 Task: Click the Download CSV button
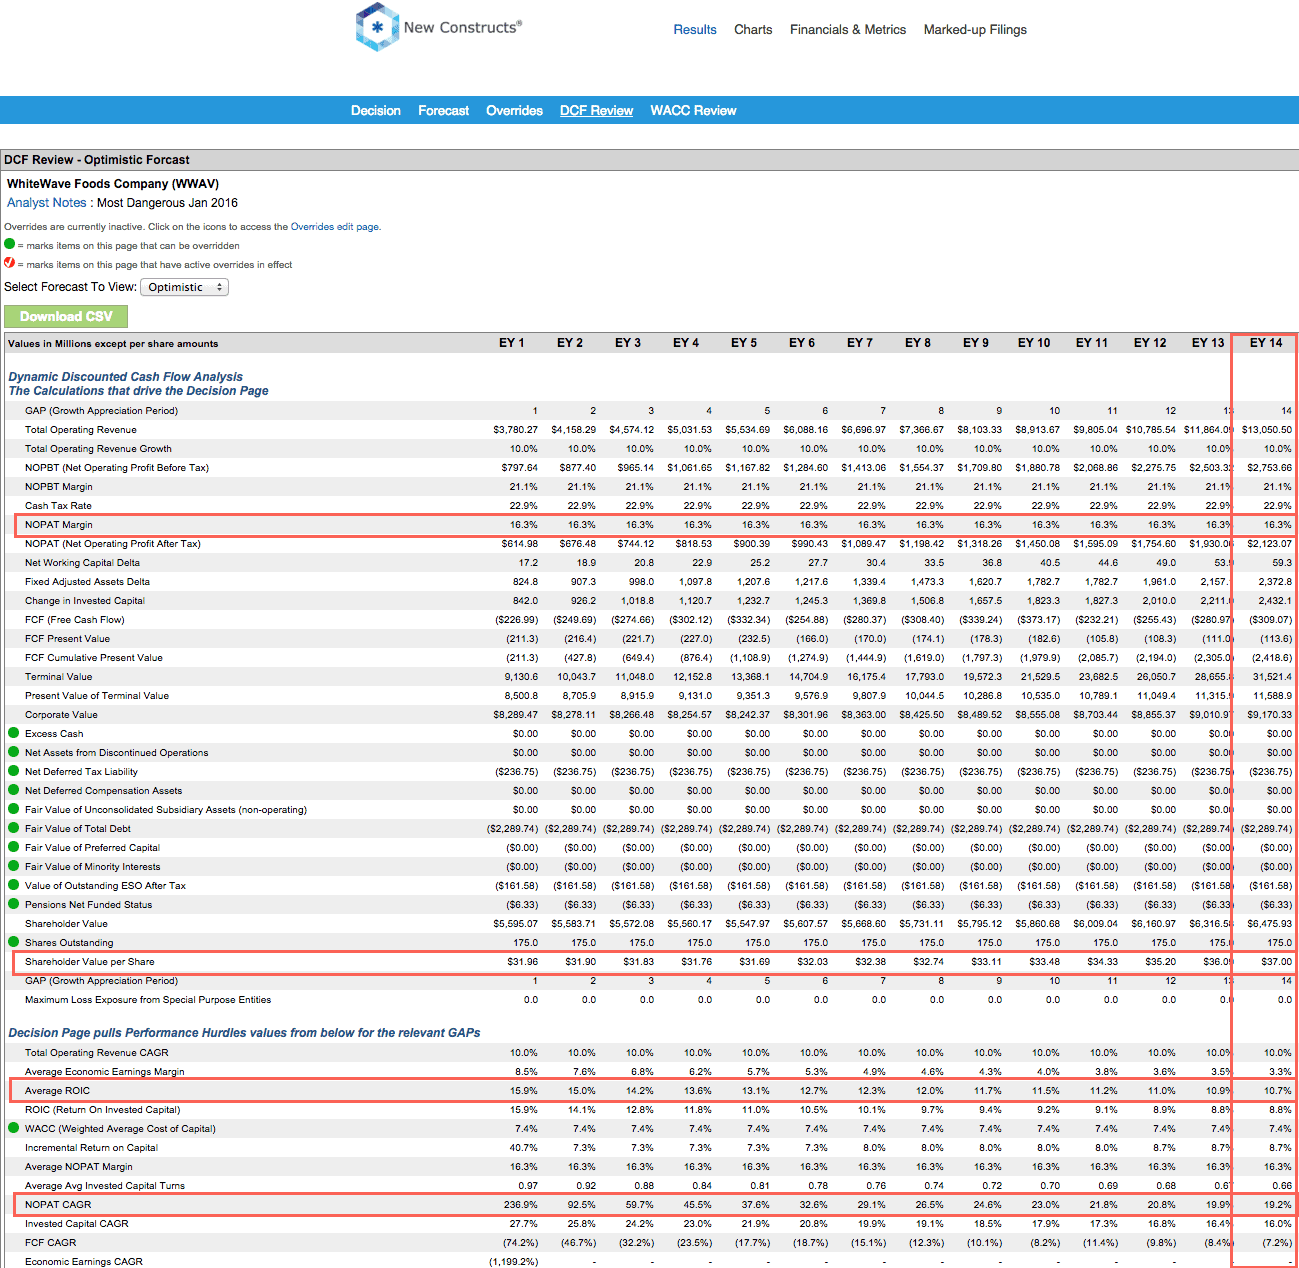pyautogui.click(x=66, y=316)
